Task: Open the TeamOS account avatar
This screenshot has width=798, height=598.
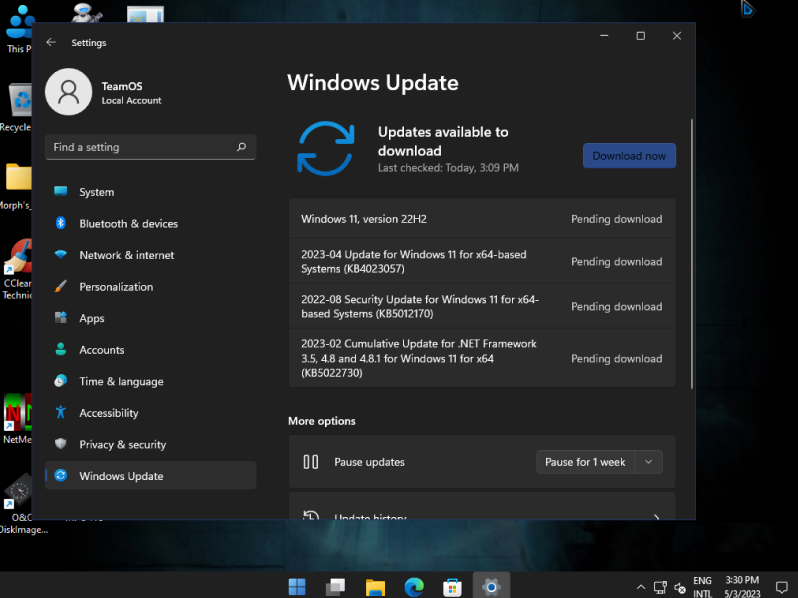Action: tap(69, 92)
